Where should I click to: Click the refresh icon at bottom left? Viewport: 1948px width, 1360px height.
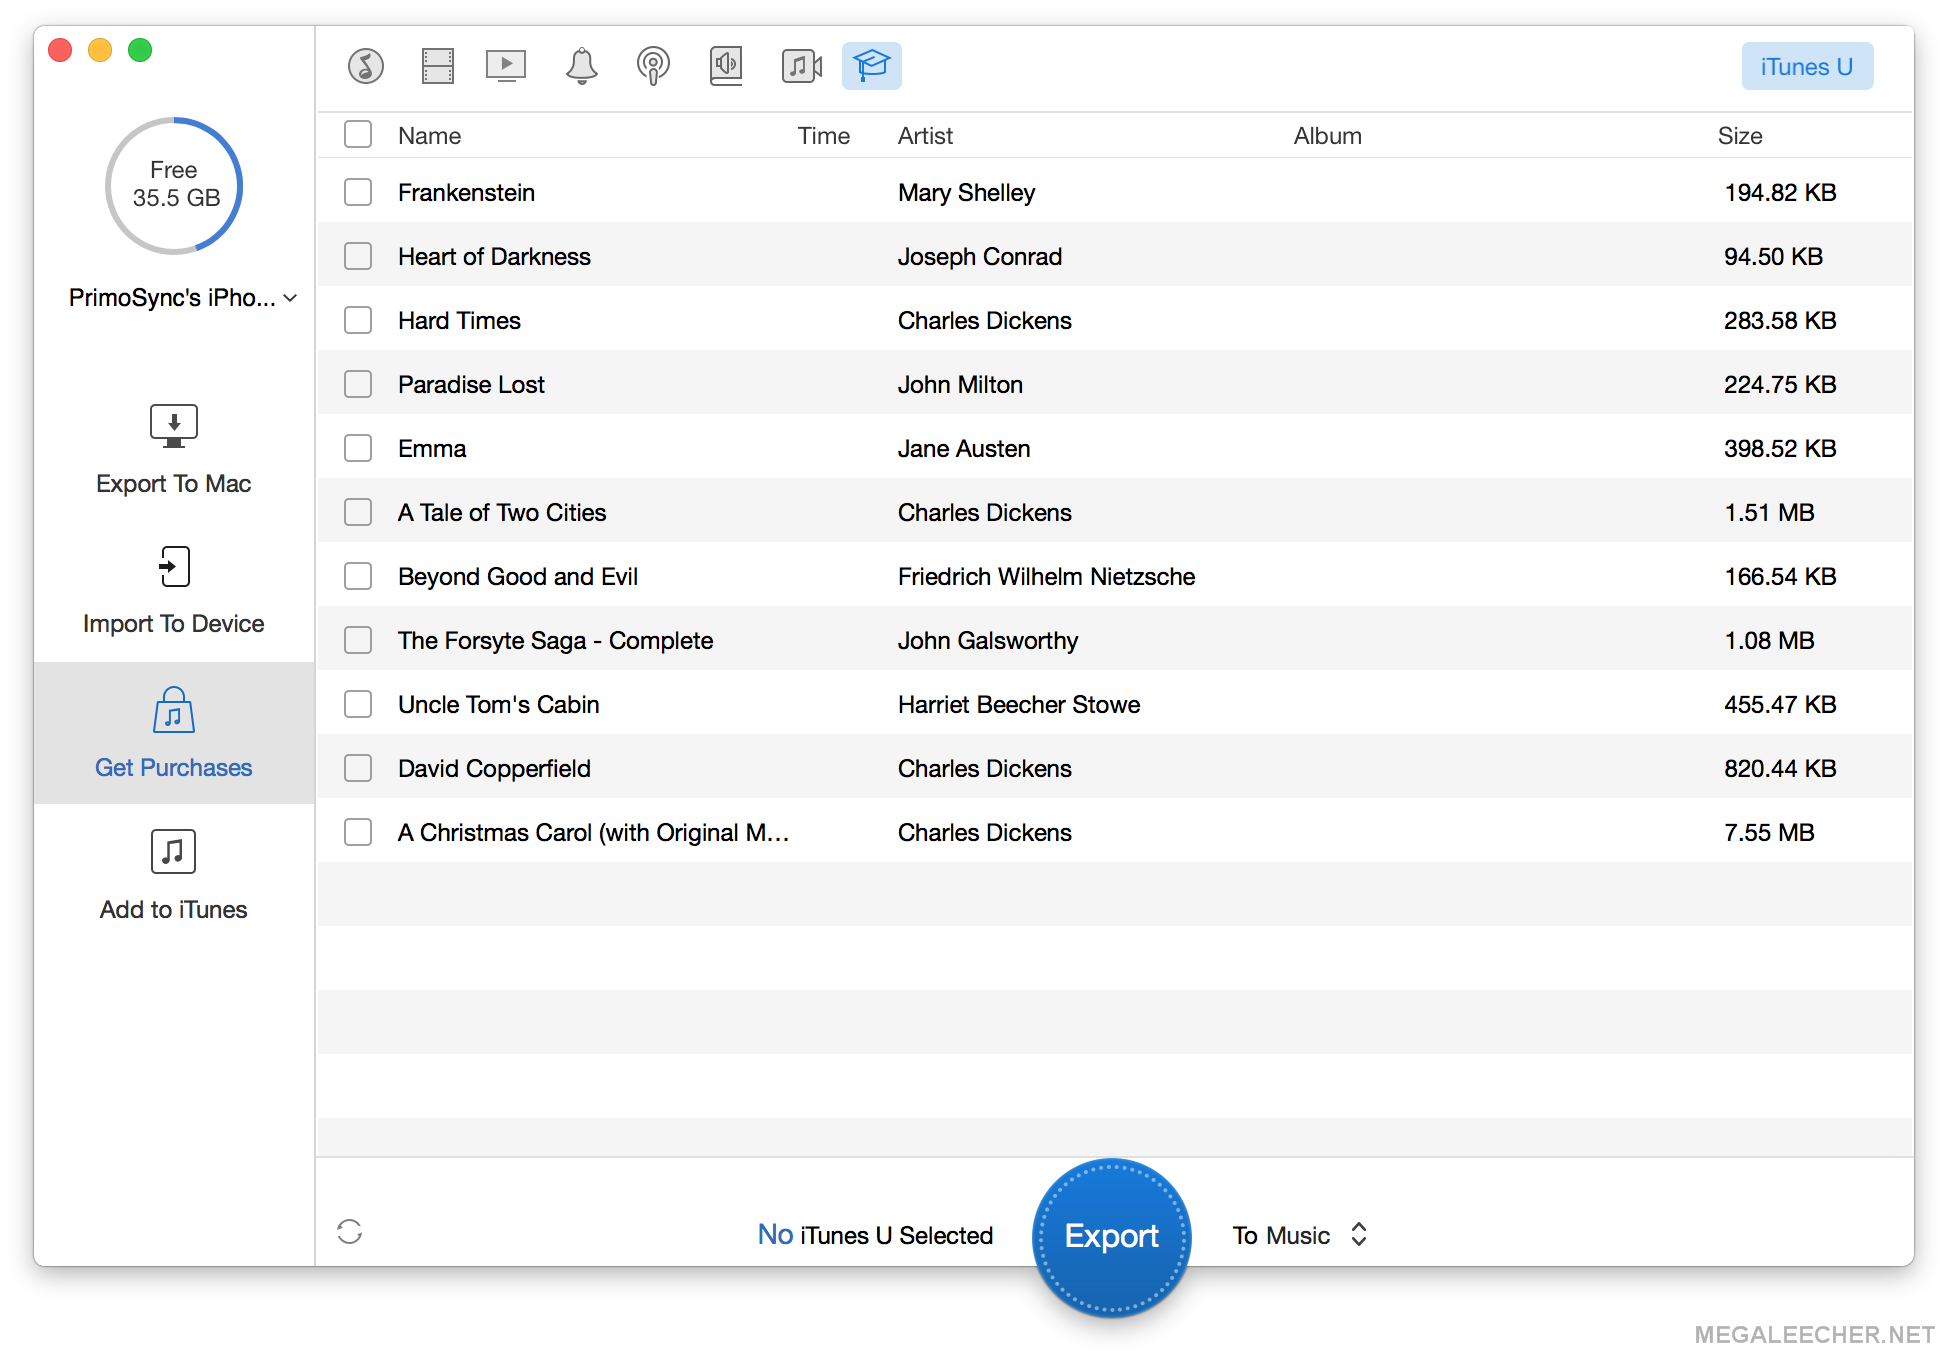pyautogui.click(x=349, y=1231)
